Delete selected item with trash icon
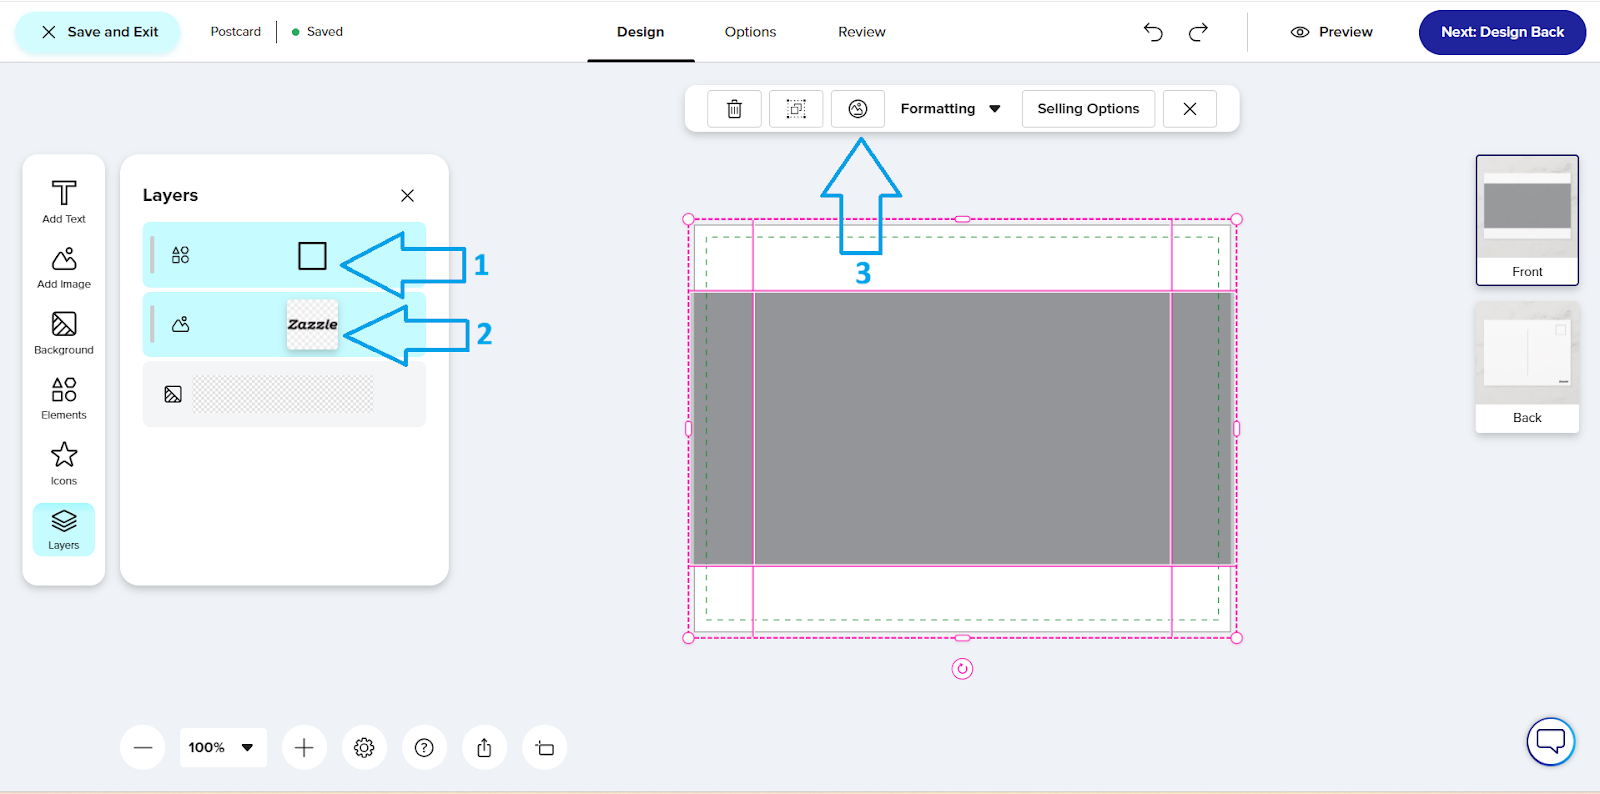Viewport: 1600px width, 794px height. coord(734,109)
